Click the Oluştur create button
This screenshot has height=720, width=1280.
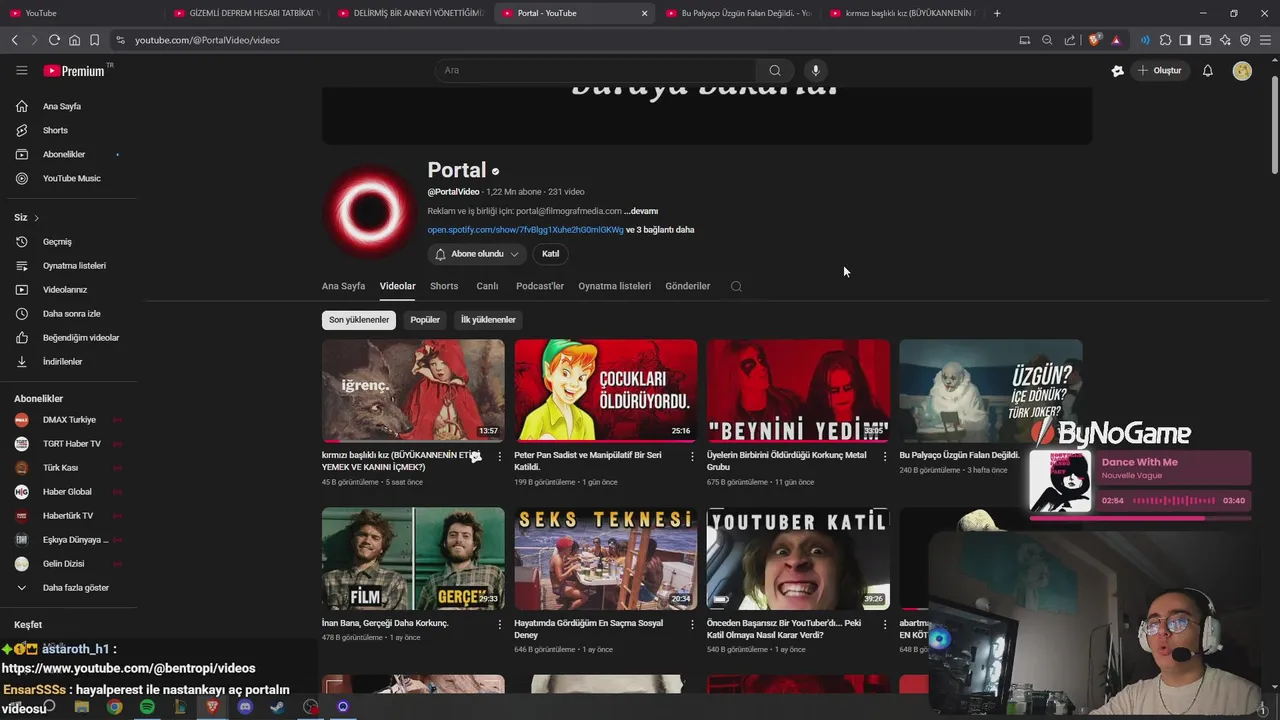point(1159,71)
